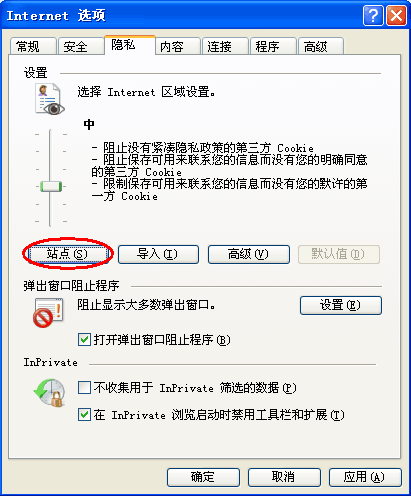Click the InPrivate clock lock icon
The image size is (411, 496).
[x=49, y=392]
